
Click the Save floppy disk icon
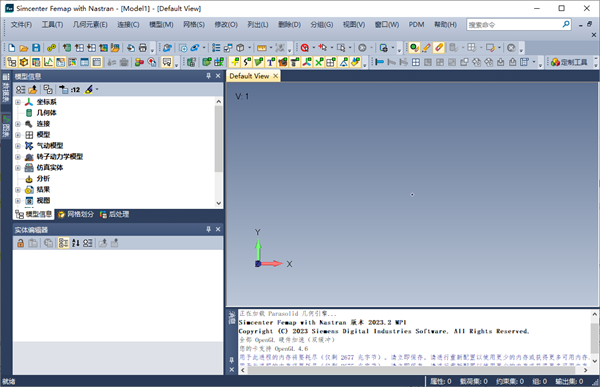pyautogui.click(x=36, y=48)
